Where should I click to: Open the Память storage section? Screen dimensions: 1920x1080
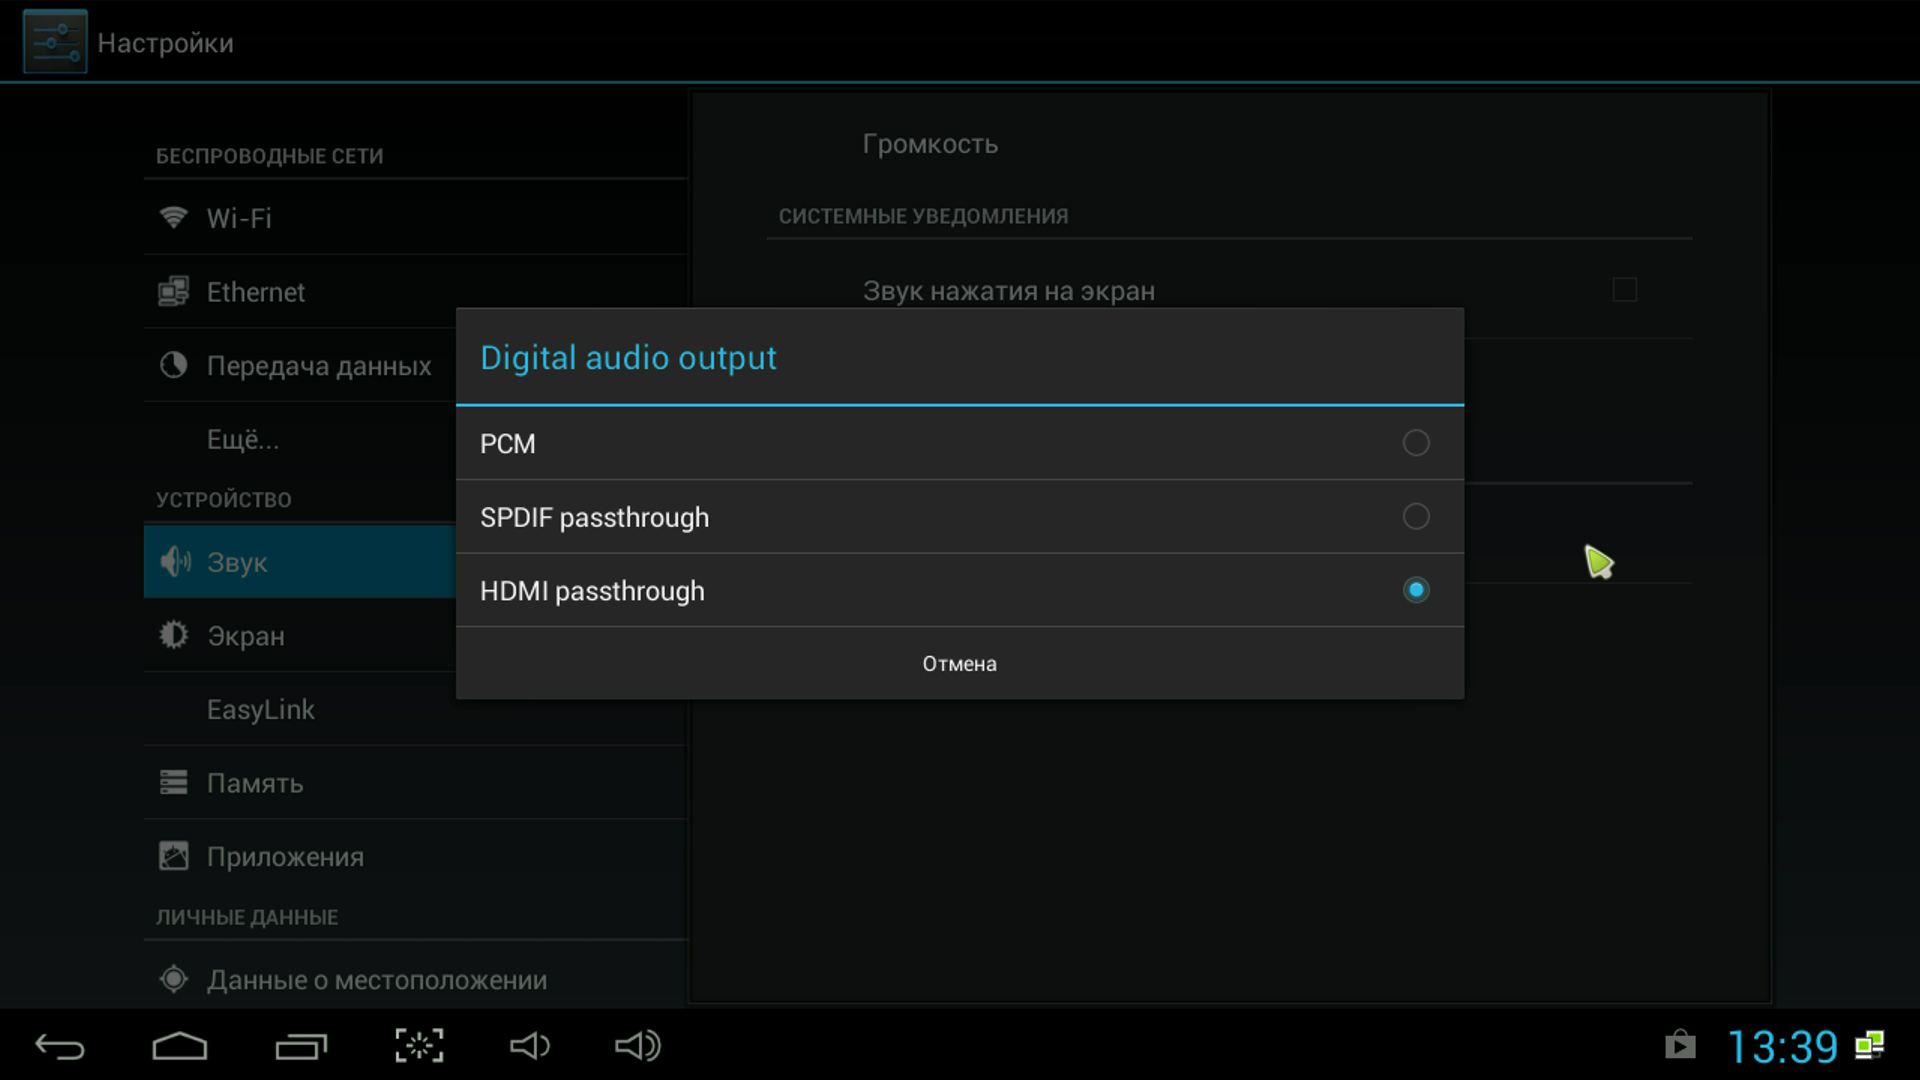[x=255, y=783]
